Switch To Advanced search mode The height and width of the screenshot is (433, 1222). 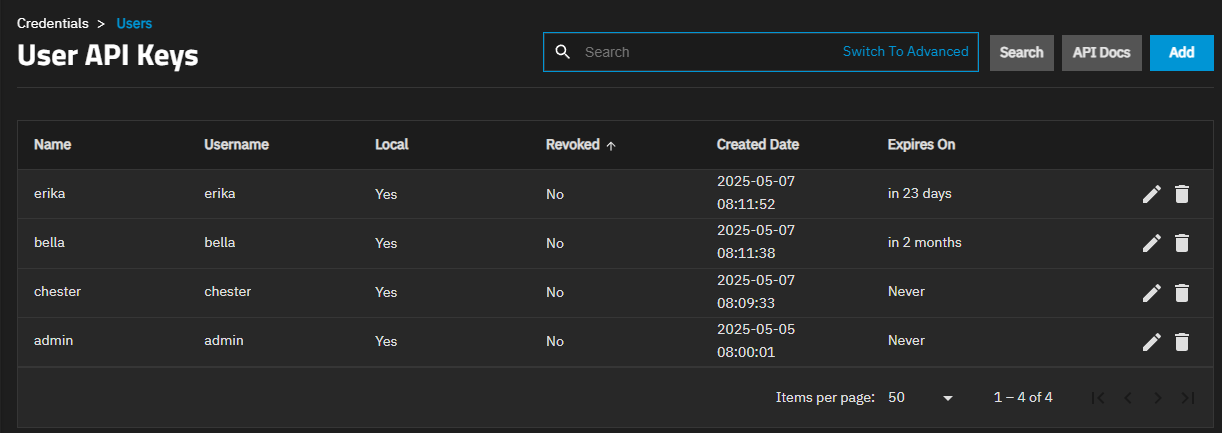click(905, 52)
